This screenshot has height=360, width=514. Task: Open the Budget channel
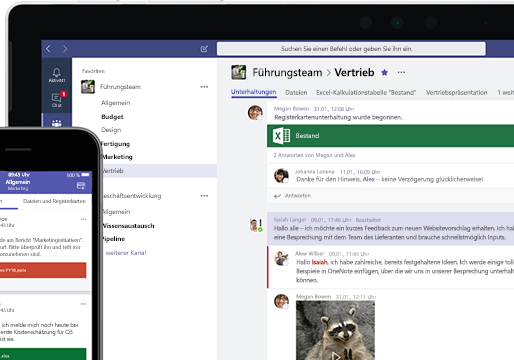[x=112, y=117]
